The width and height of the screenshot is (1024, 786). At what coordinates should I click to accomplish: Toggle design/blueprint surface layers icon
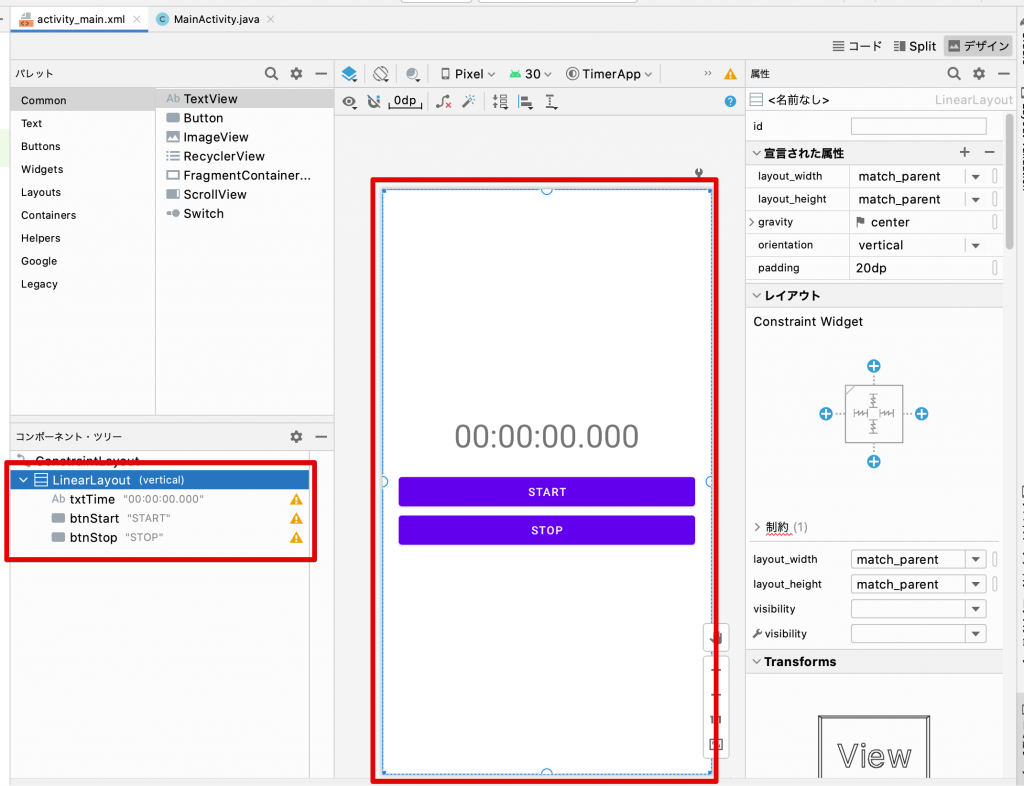349,73
